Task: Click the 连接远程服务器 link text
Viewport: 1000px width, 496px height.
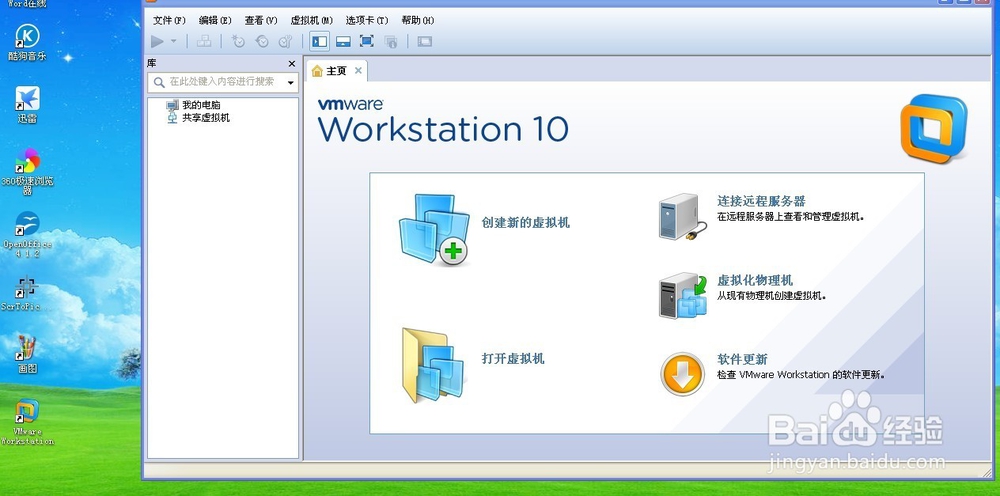Action: 761,201
